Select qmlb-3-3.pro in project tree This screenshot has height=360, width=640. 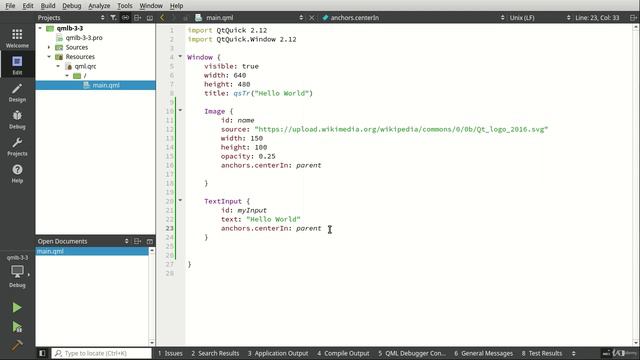(x=84, y=38)
